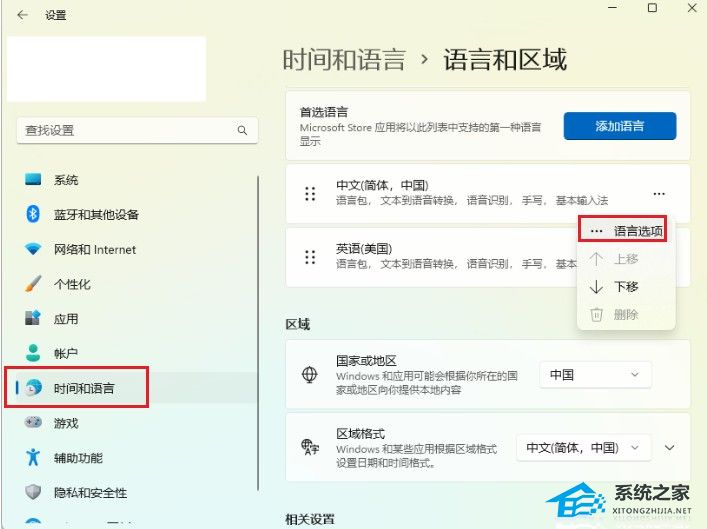Image resolution: width=707 pixels, height=529 pixels.
Task: Open 系统 settings category
Action: [65, 180]
